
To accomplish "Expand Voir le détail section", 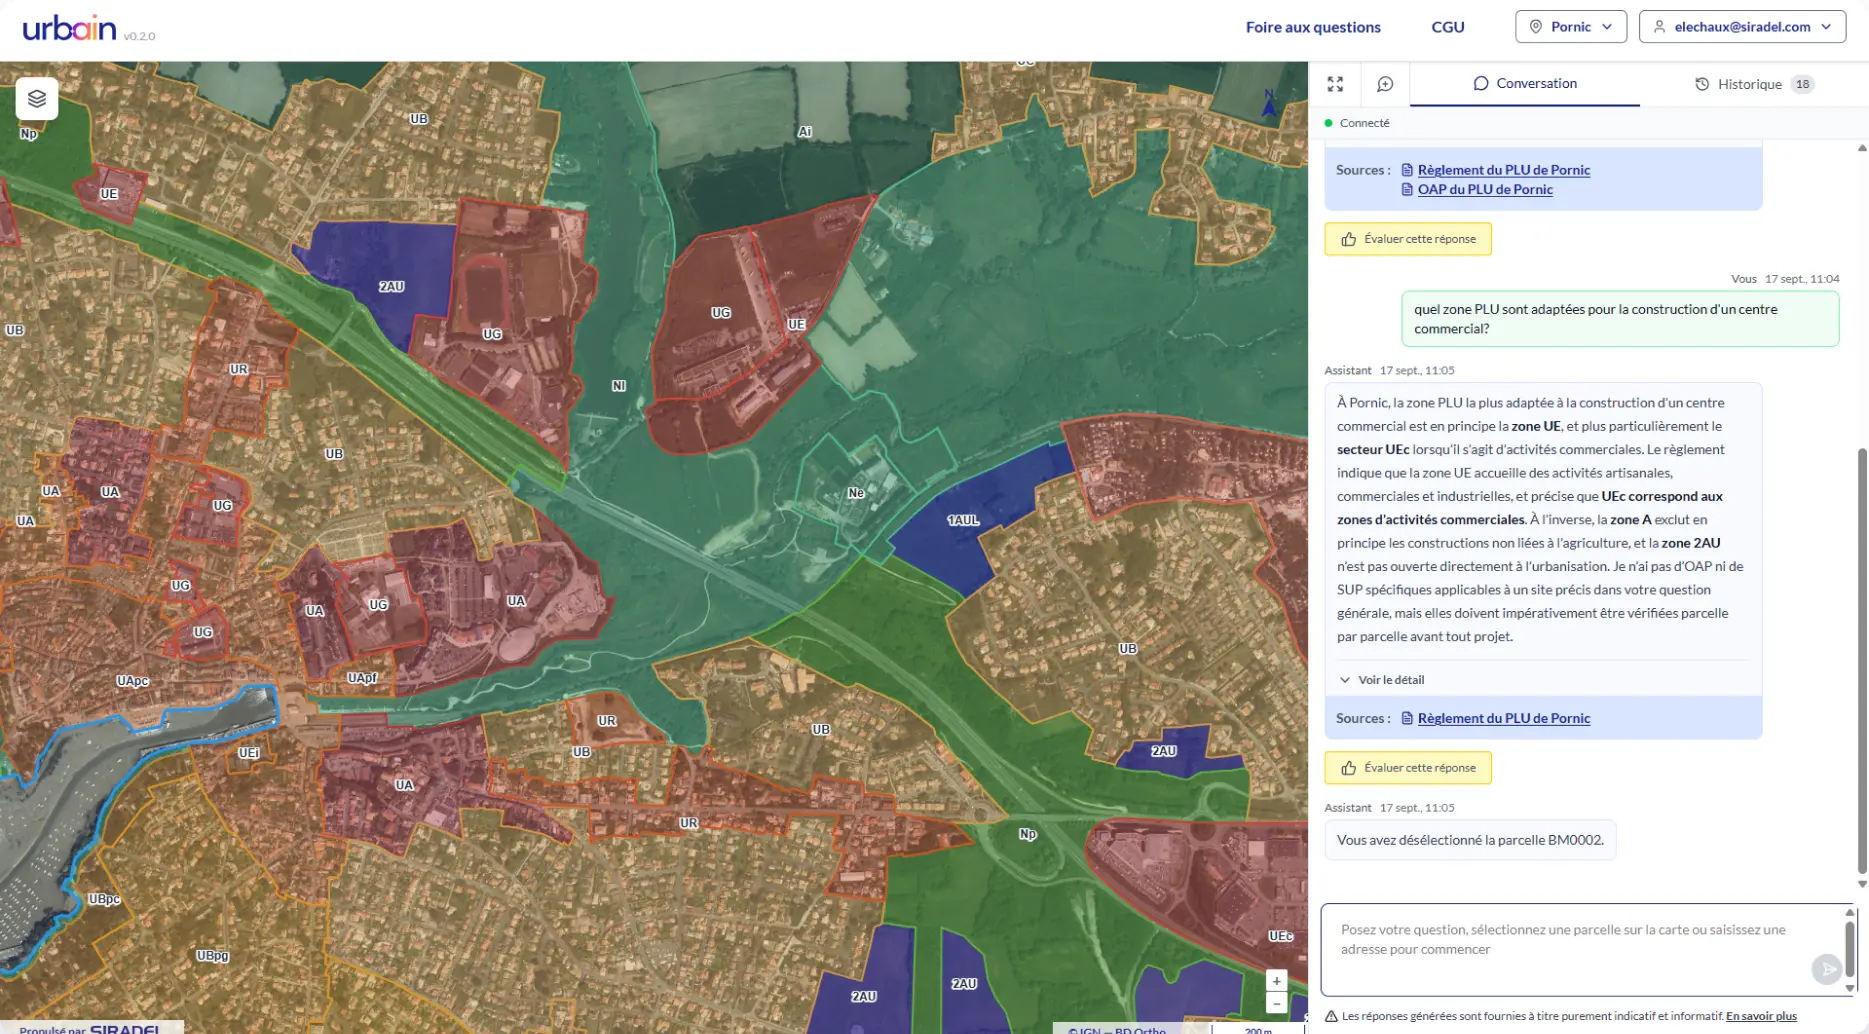I will click(x=1381, y=680).
